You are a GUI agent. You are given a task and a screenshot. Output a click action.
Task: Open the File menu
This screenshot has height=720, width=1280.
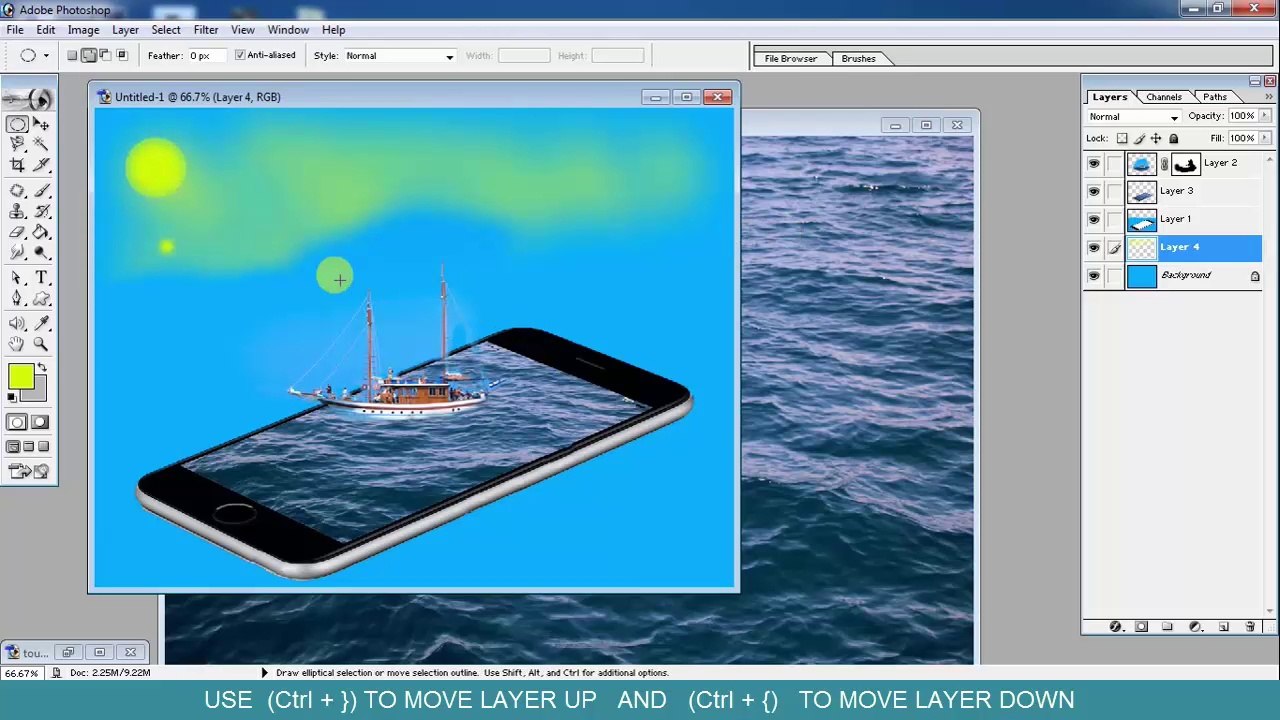tap(15, 30)
